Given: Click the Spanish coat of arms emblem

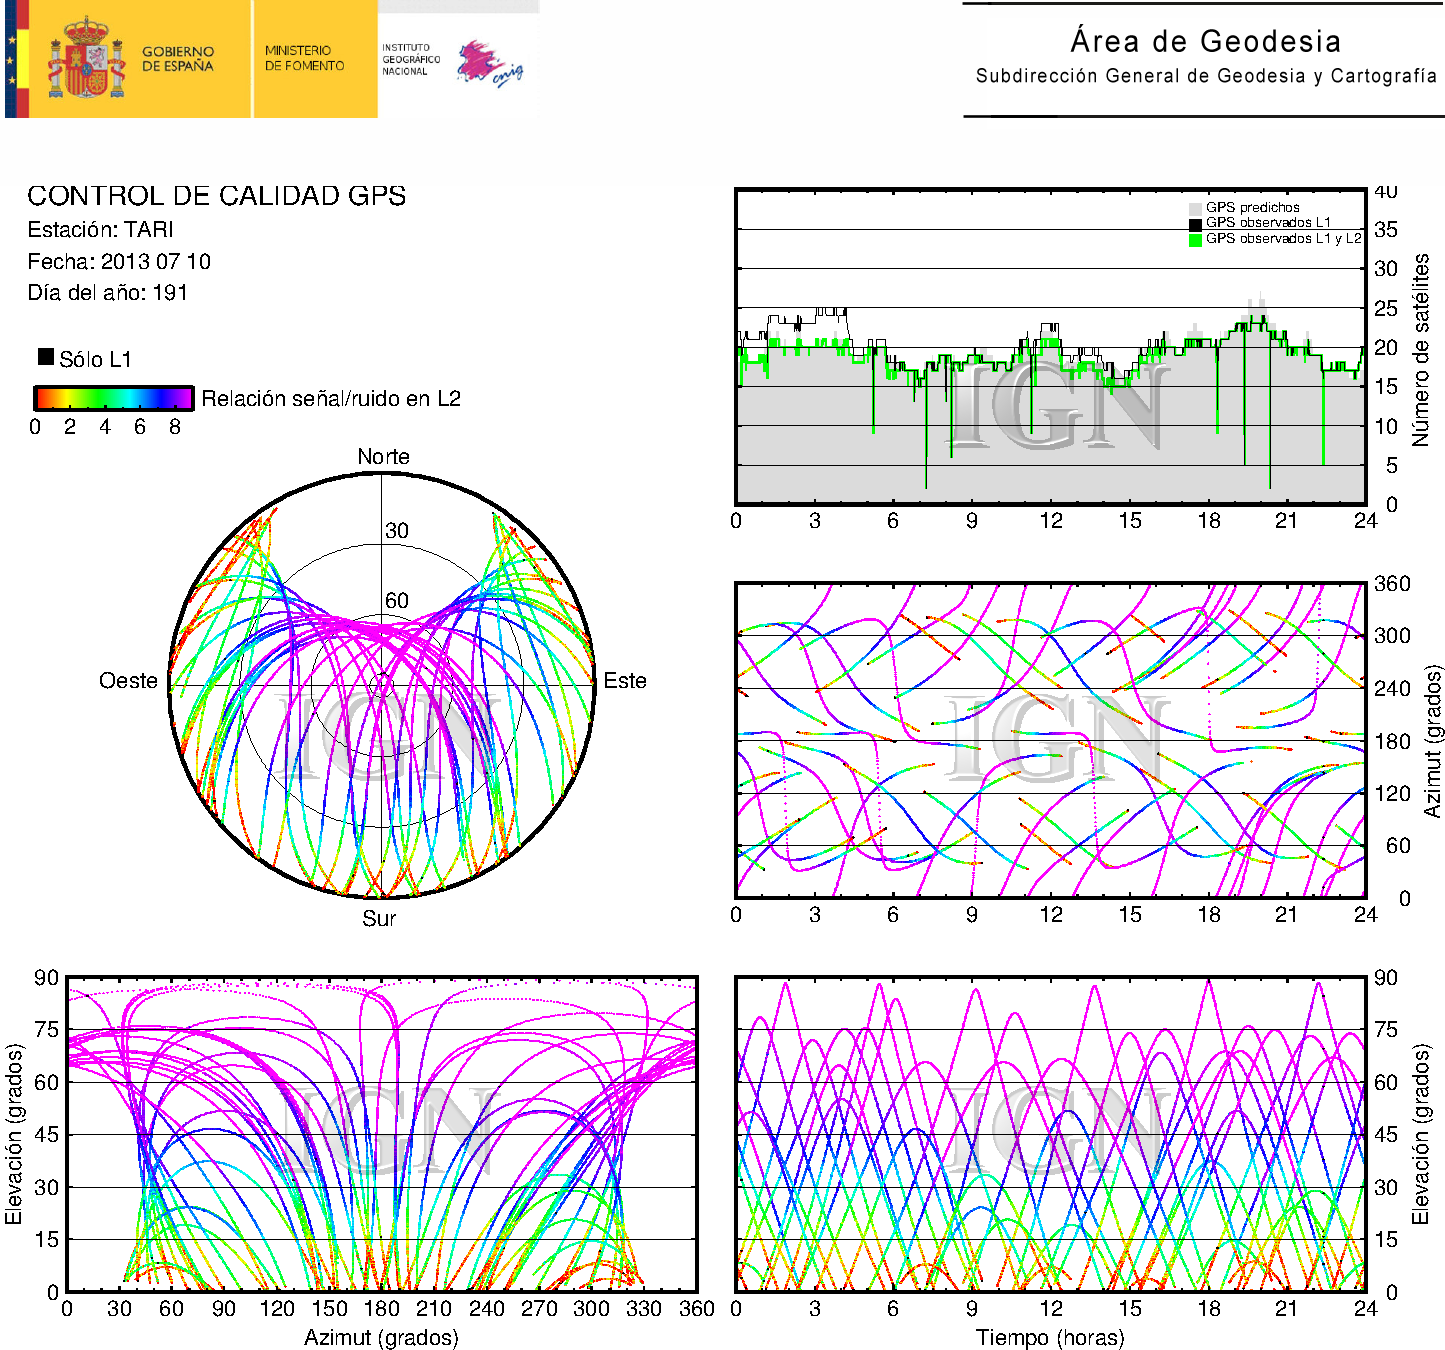Looking at the screenshot, I should pyautogui.click(x=86, y=59).
